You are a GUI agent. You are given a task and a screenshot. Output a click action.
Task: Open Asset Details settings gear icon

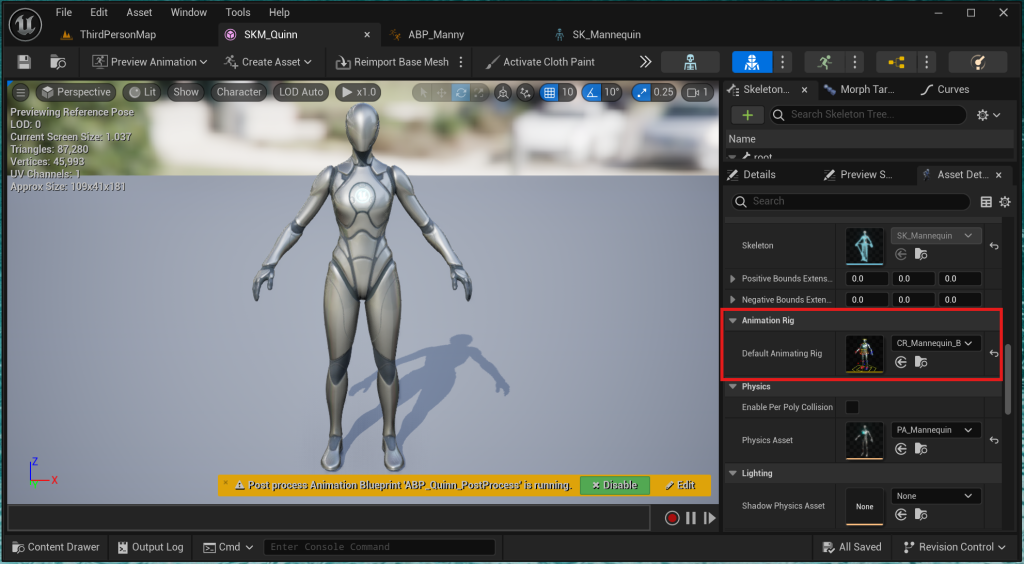pyautogui.click(x=1005, y=202)
